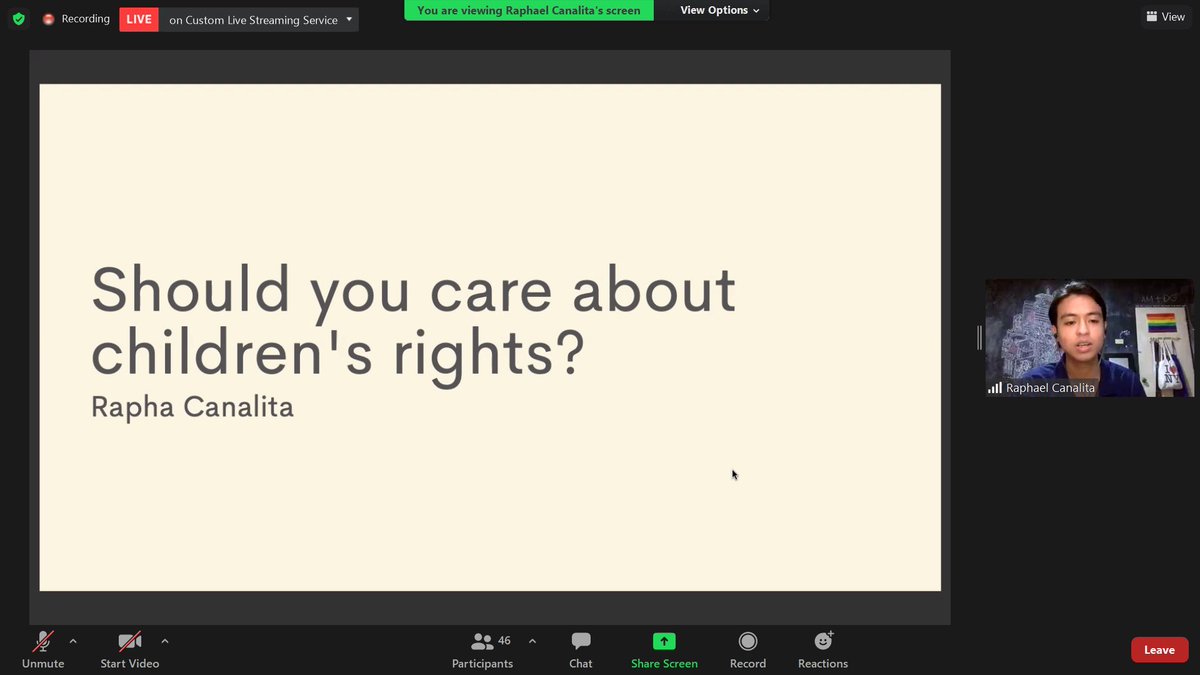Expand the arrow beside Participants count
The height and width of the screenshot is (675, 1200).
tap(532, 641)
